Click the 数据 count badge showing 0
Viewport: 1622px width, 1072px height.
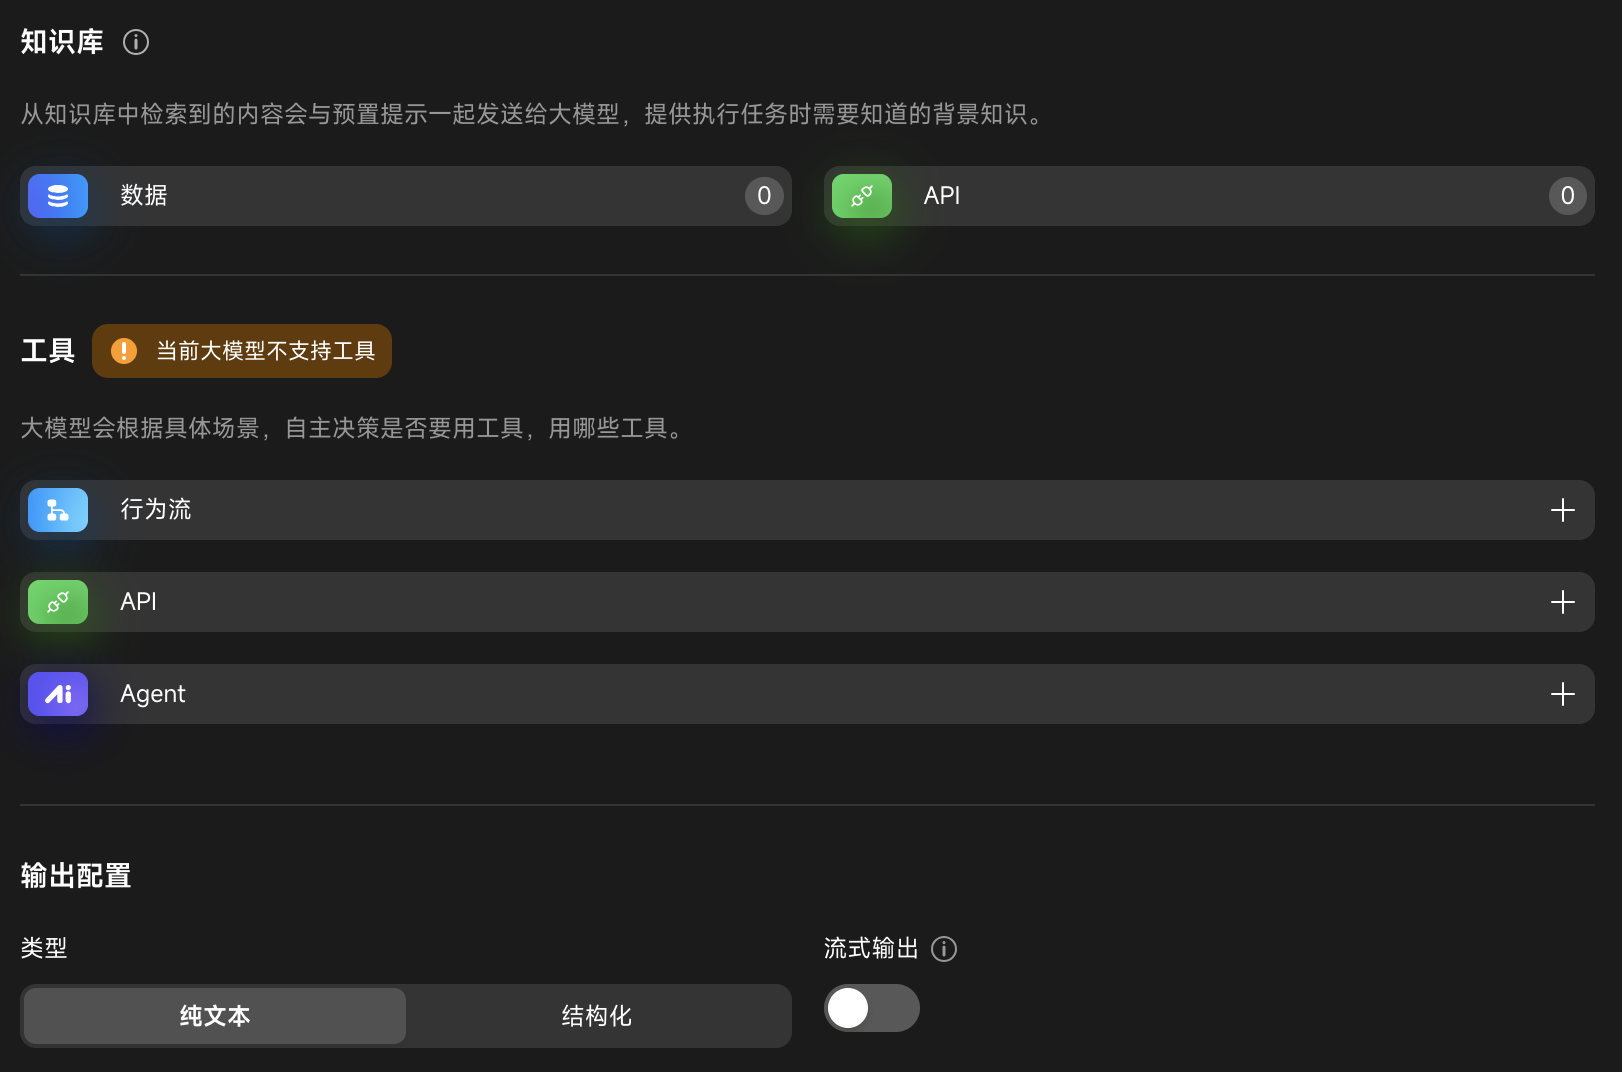click(x=764, y=196)
